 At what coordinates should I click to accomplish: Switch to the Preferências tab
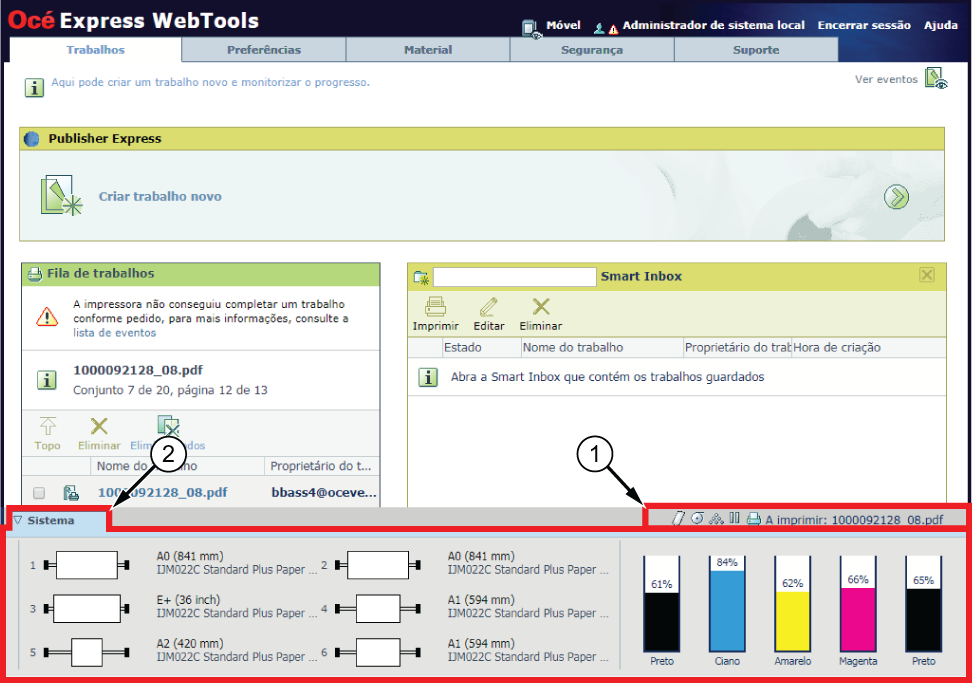(x=263, y=50)
